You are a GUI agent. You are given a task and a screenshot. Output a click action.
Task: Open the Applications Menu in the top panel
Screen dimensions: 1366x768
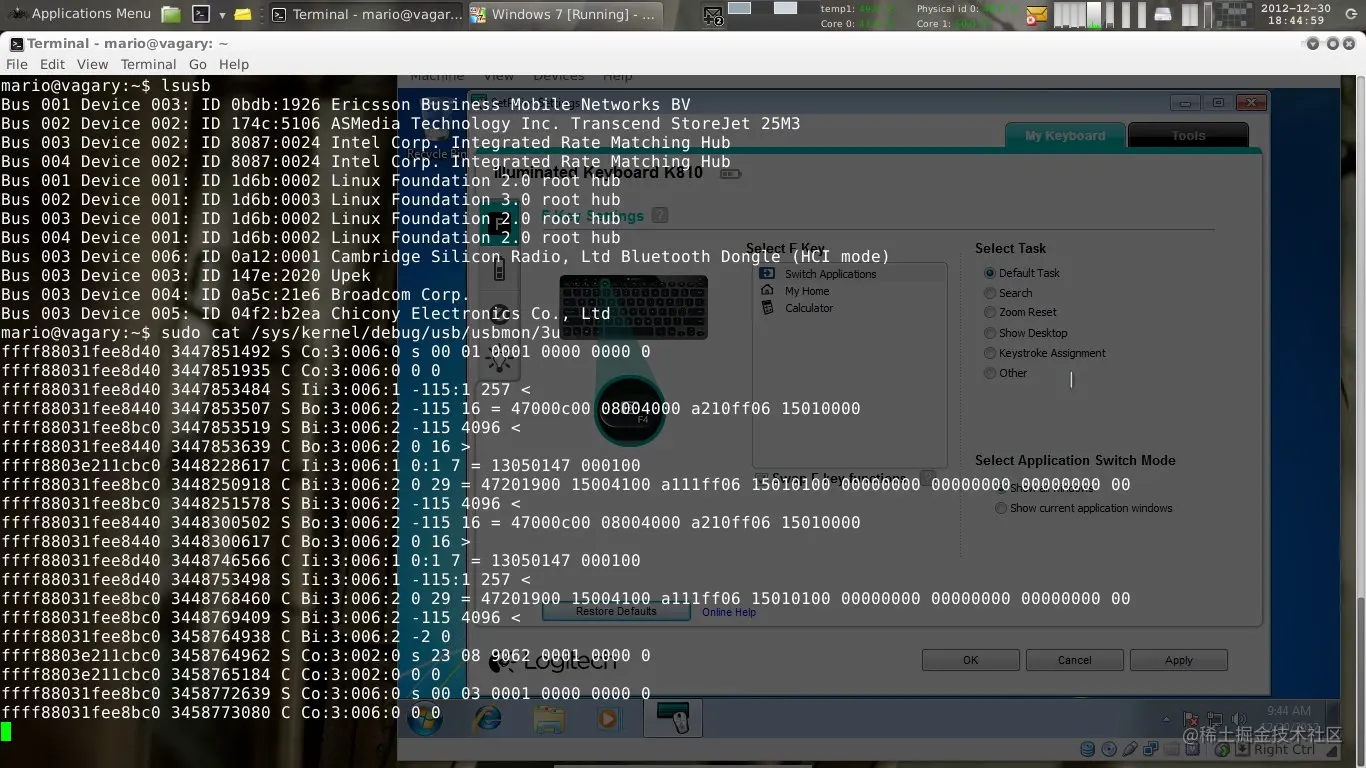pos(79,14)
